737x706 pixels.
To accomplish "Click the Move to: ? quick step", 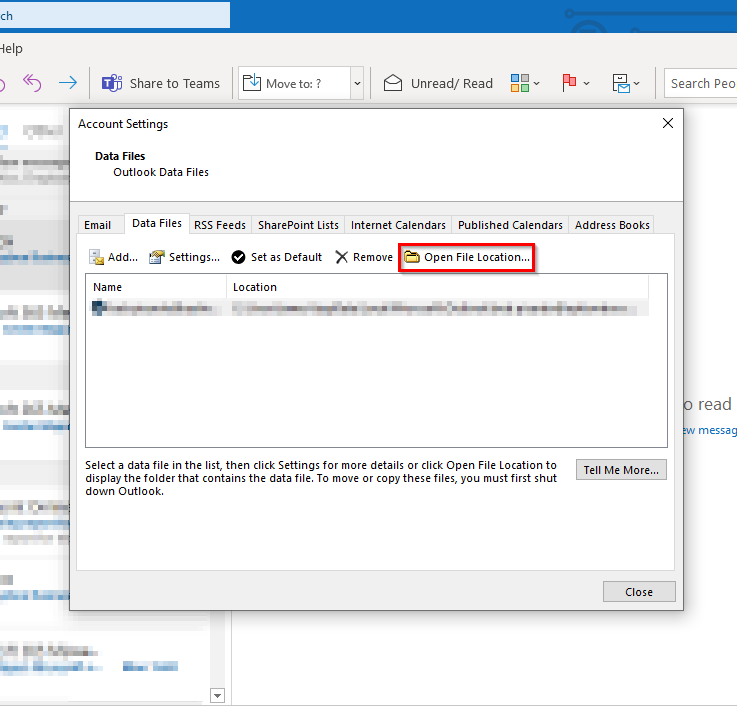I will (294, 83).
